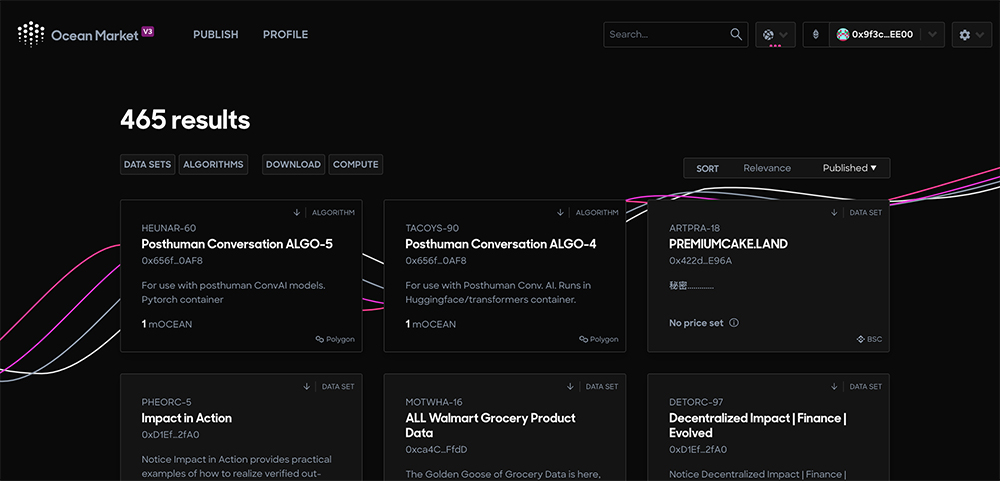Viewport: 1000px width, 481px height.
Task: Click BSC network icon on PREMIUMCAKE.LAND card
Action: click(860, 339)
